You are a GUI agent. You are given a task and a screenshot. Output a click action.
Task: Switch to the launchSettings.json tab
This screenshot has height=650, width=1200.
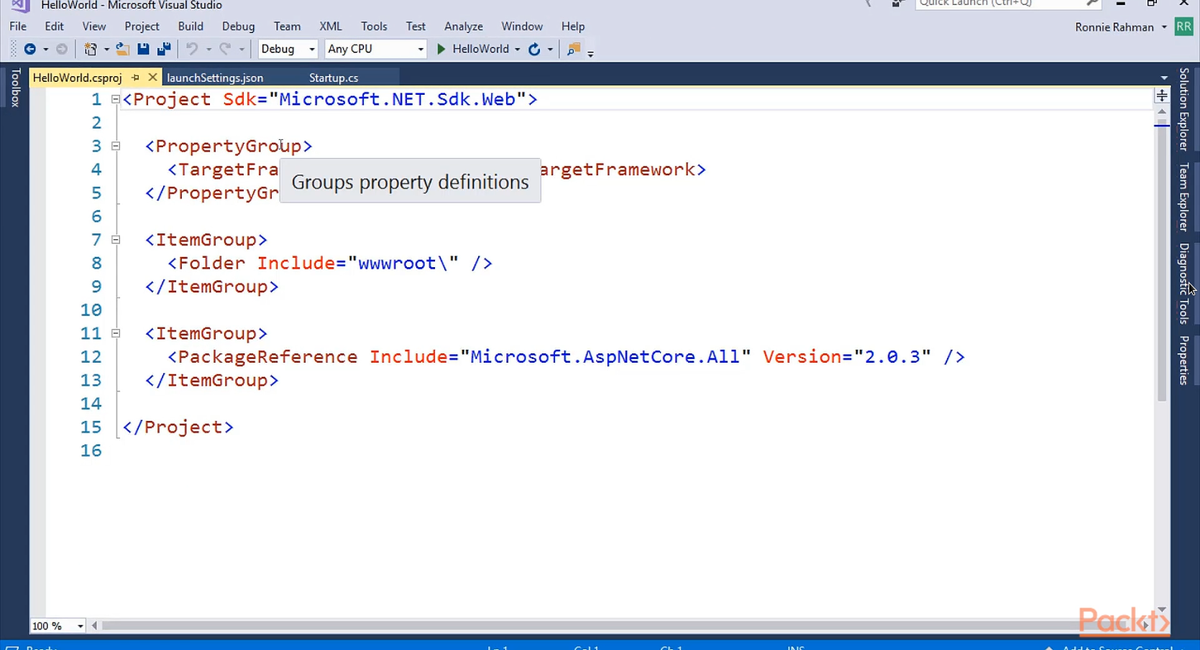[x=215, y=78]
